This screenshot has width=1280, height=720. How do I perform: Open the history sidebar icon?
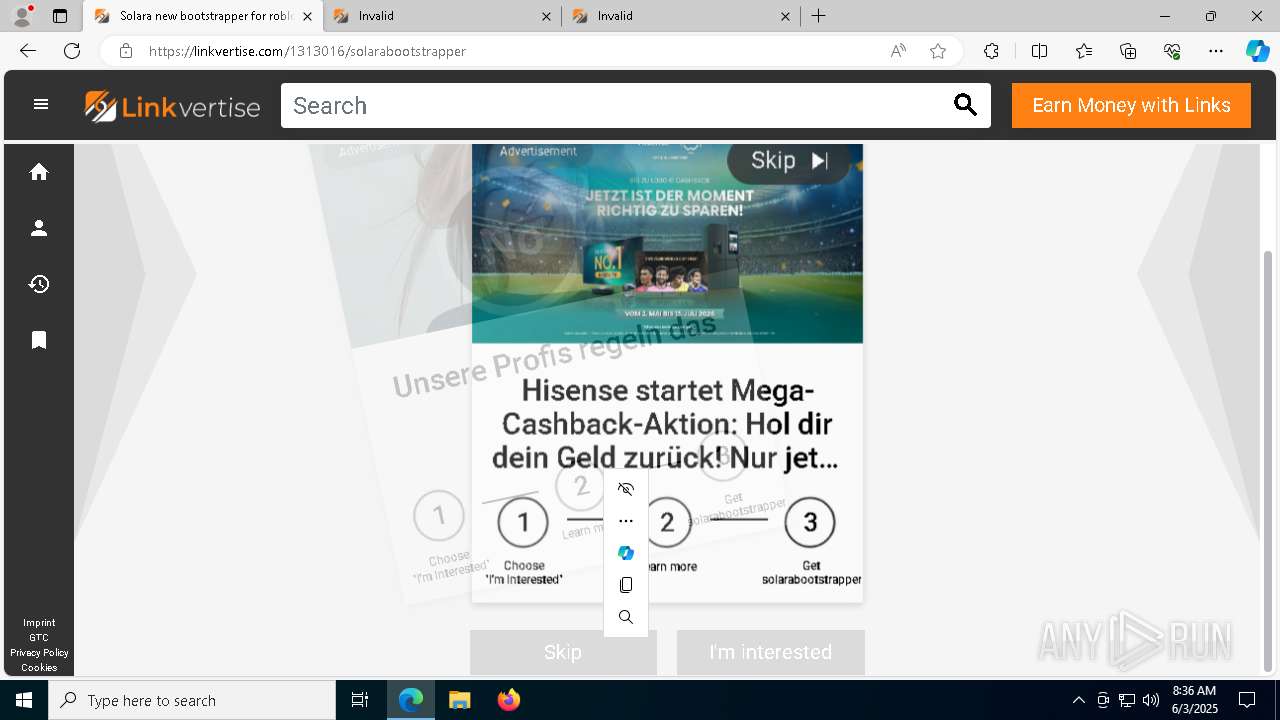coord(39,284)
